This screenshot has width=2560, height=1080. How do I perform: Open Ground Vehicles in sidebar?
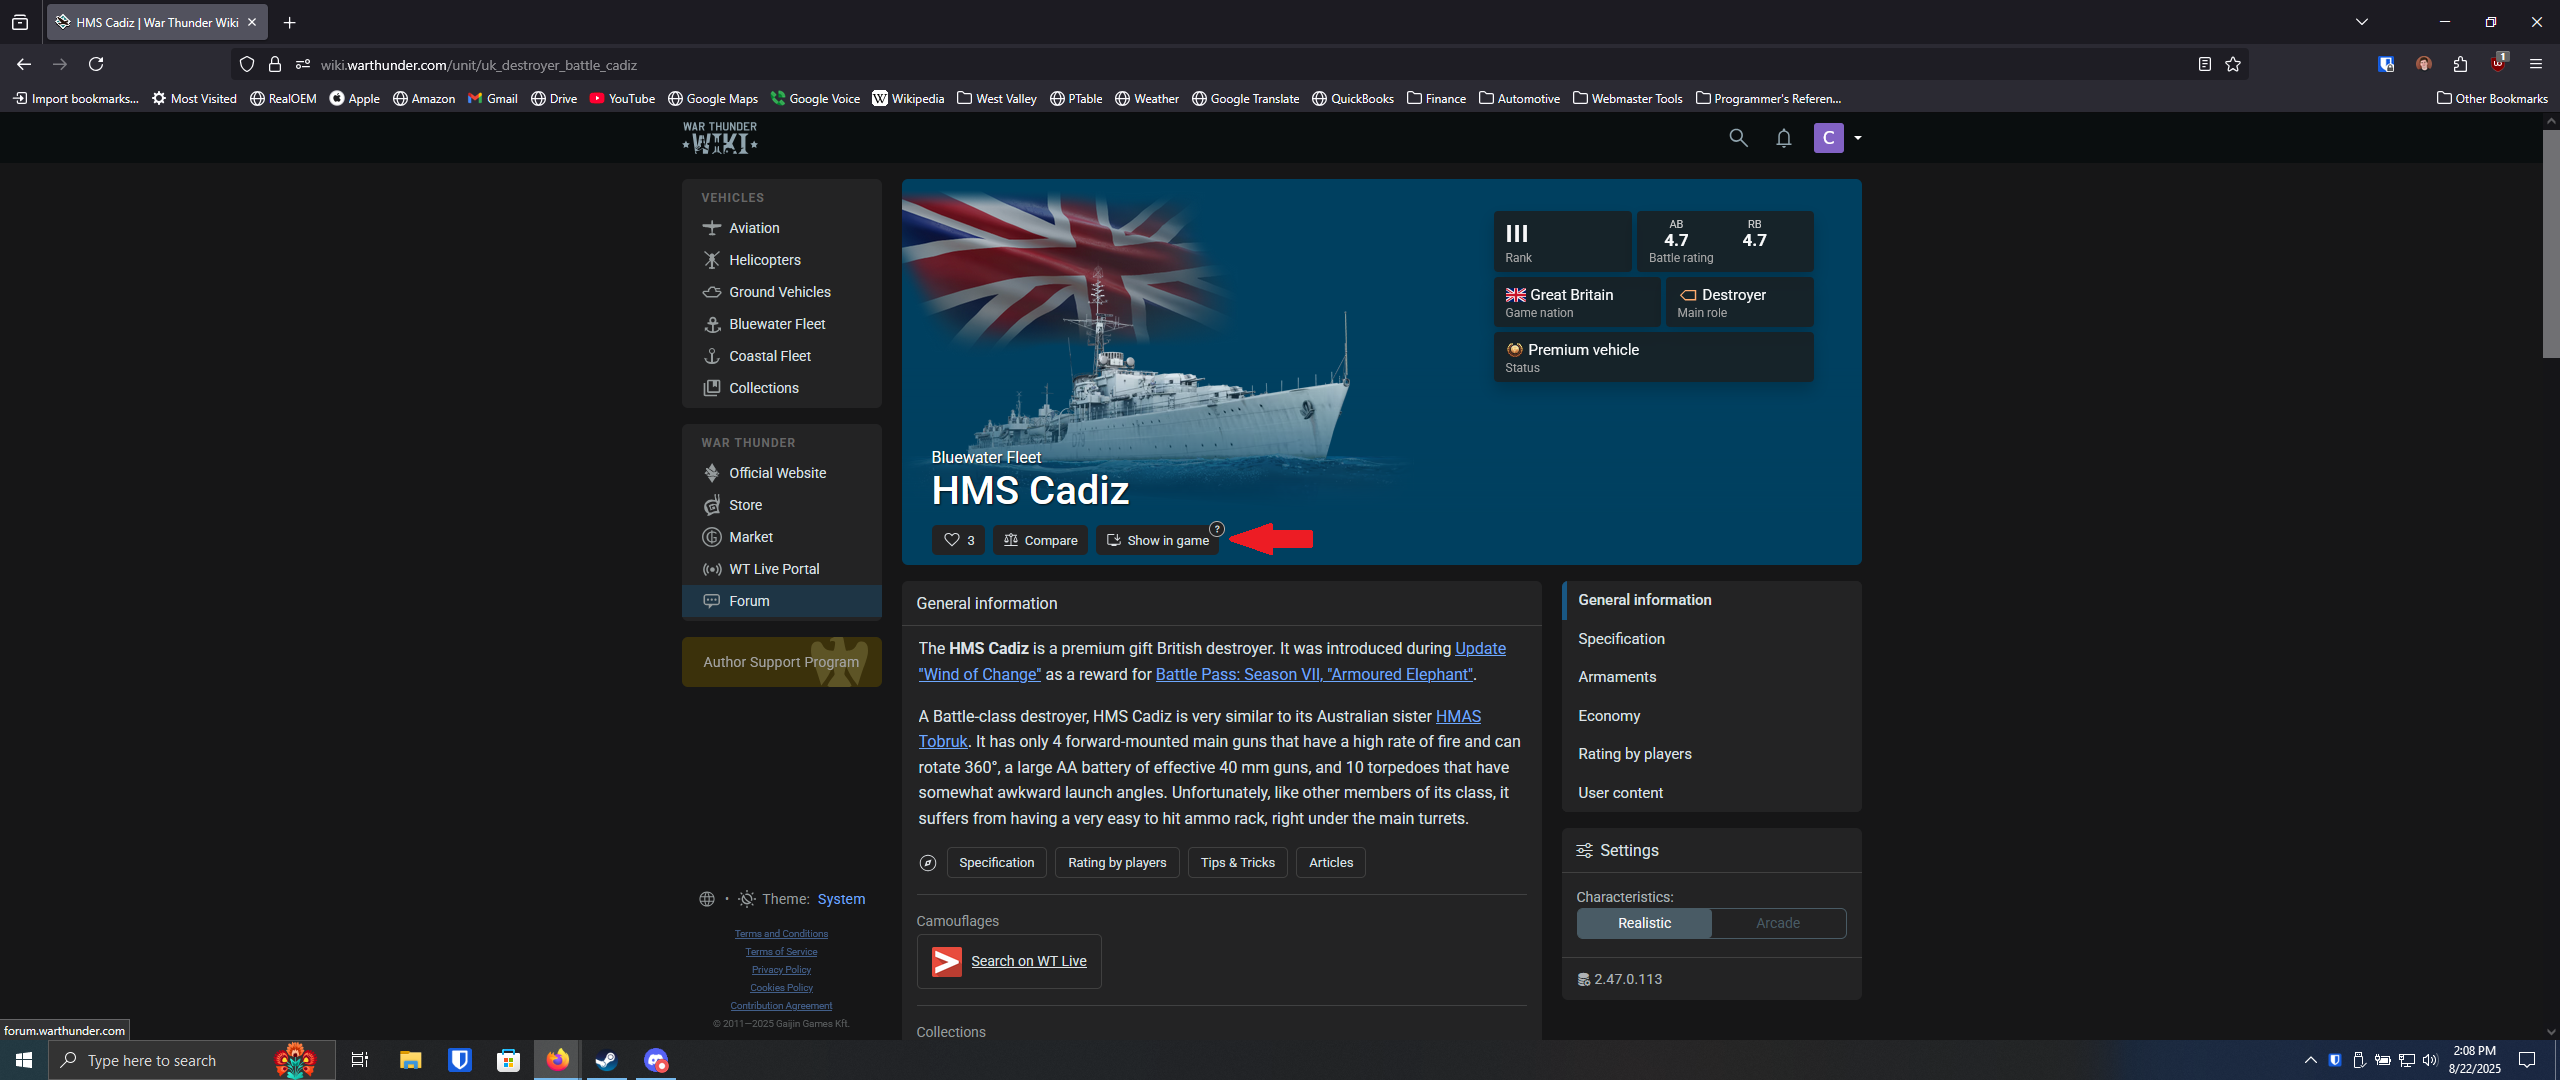coord(779,292)
